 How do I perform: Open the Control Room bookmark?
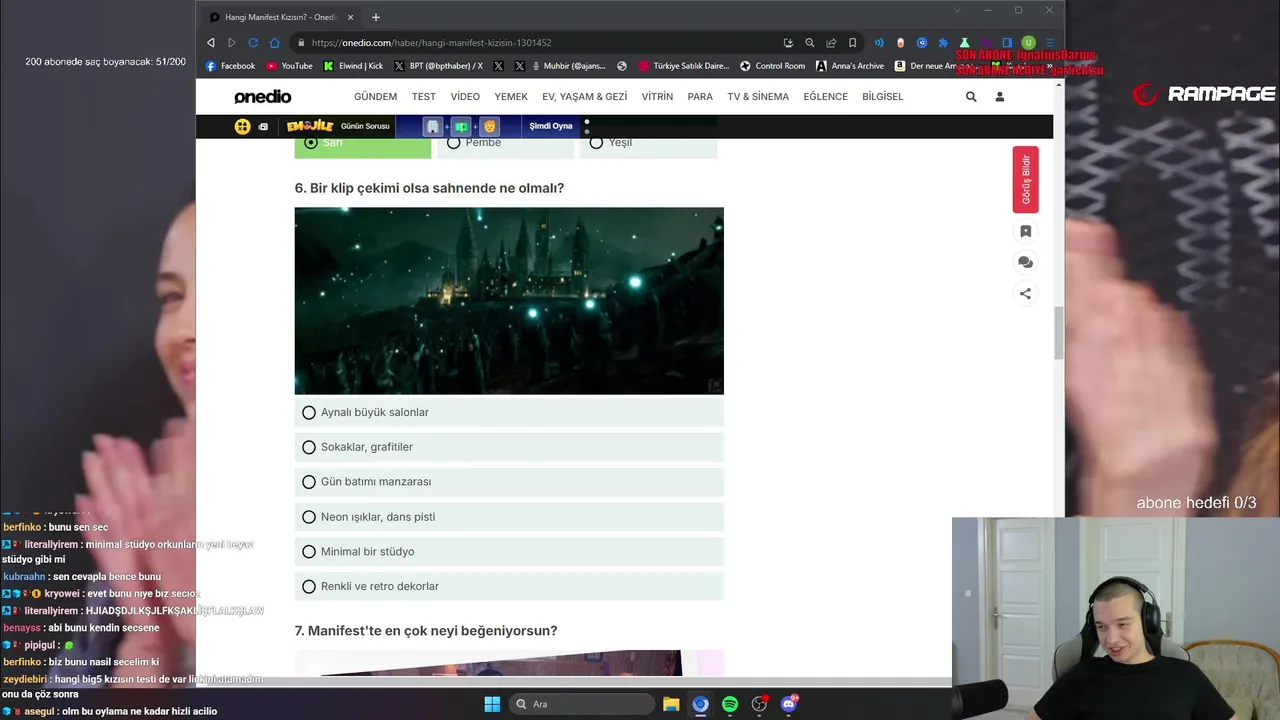point(772,66)
